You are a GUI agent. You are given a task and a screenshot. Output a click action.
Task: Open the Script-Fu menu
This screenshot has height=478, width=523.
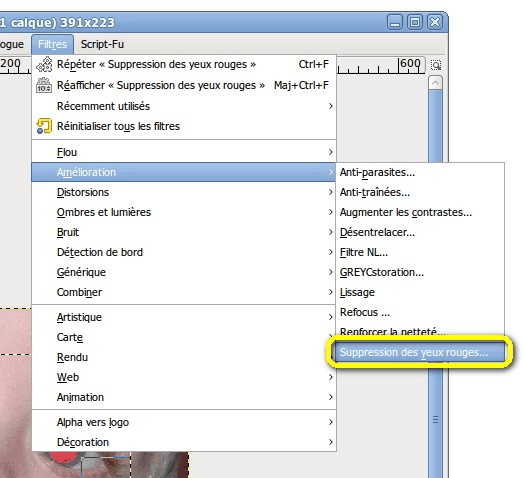(x=102, y=44)
